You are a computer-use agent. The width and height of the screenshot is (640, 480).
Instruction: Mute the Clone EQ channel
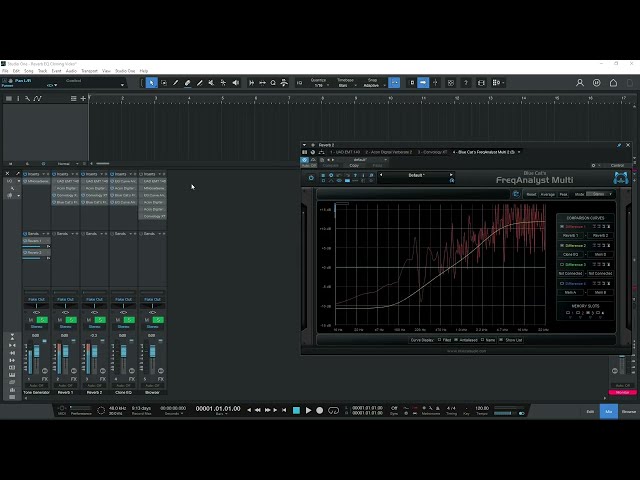[118, 320]
